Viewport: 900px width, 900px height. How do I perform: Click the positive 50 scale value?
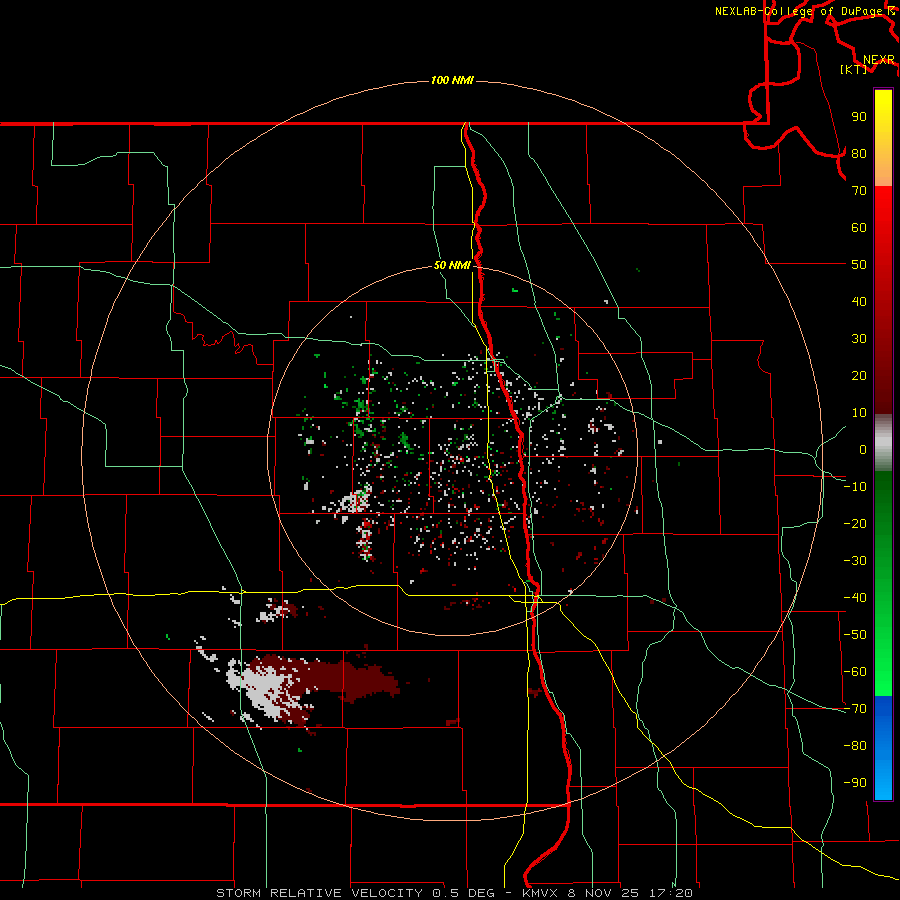[x=859, y=265]
